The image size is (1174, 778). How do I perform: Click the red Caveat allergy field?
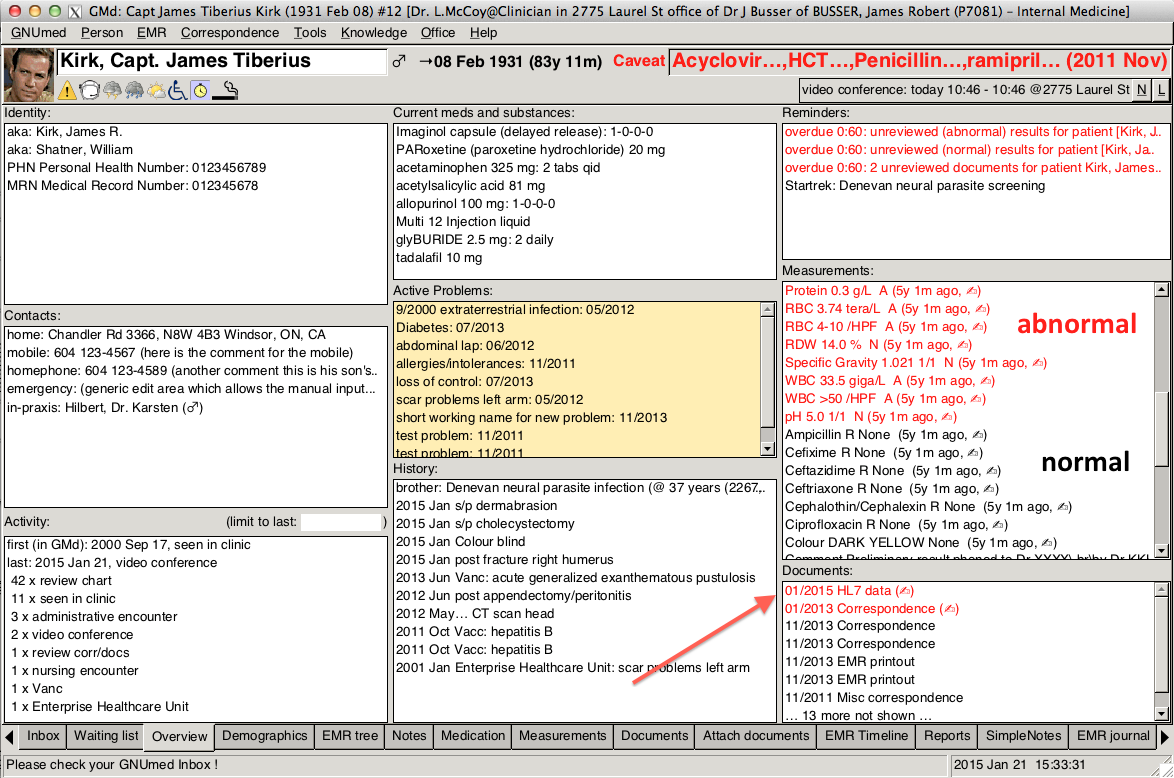tap(919, 61)
